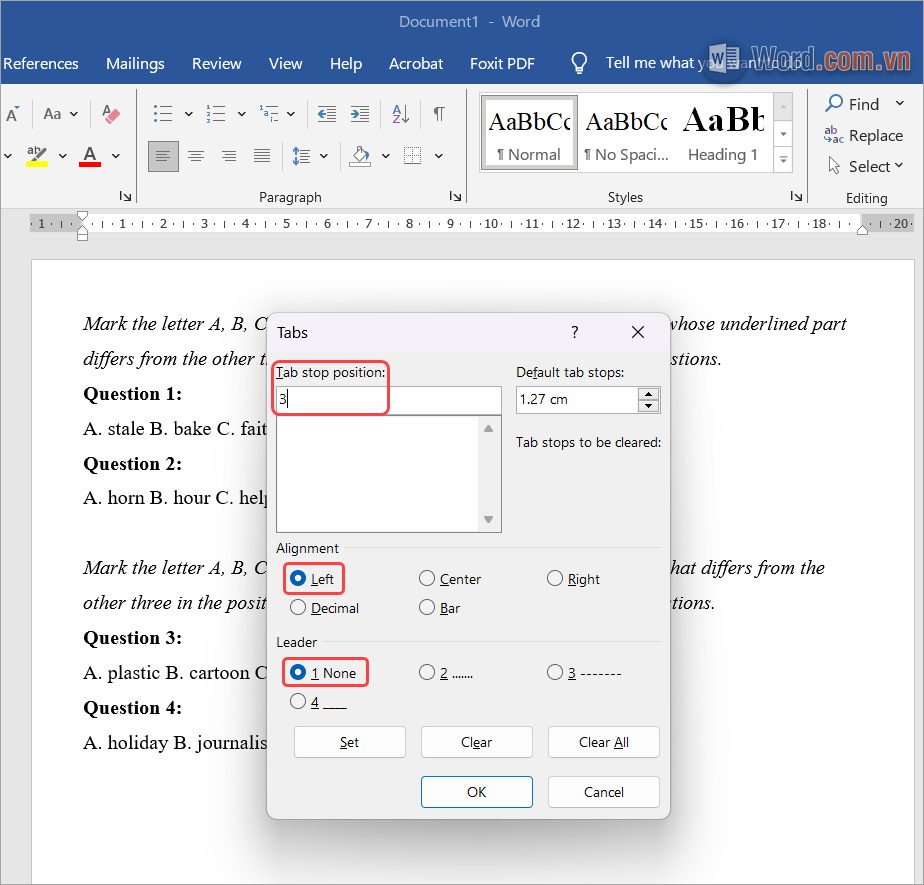Screen dimensions: 924x885
Task: Select Center alignment radio button
Action: (427, 579)
